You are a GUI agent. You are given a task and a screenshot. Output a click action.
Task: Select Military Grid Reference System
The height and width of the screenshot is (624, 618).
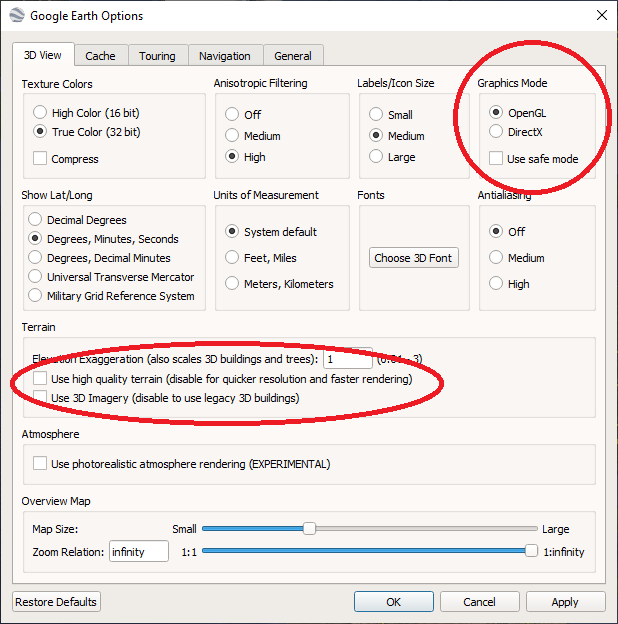35,295
